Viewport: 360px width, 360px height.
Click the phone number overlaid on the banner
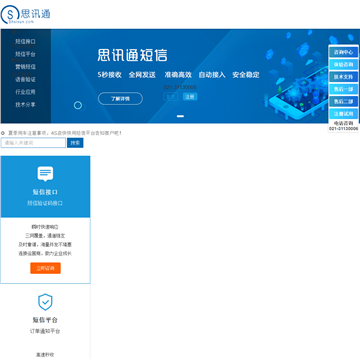click(180, 87)
